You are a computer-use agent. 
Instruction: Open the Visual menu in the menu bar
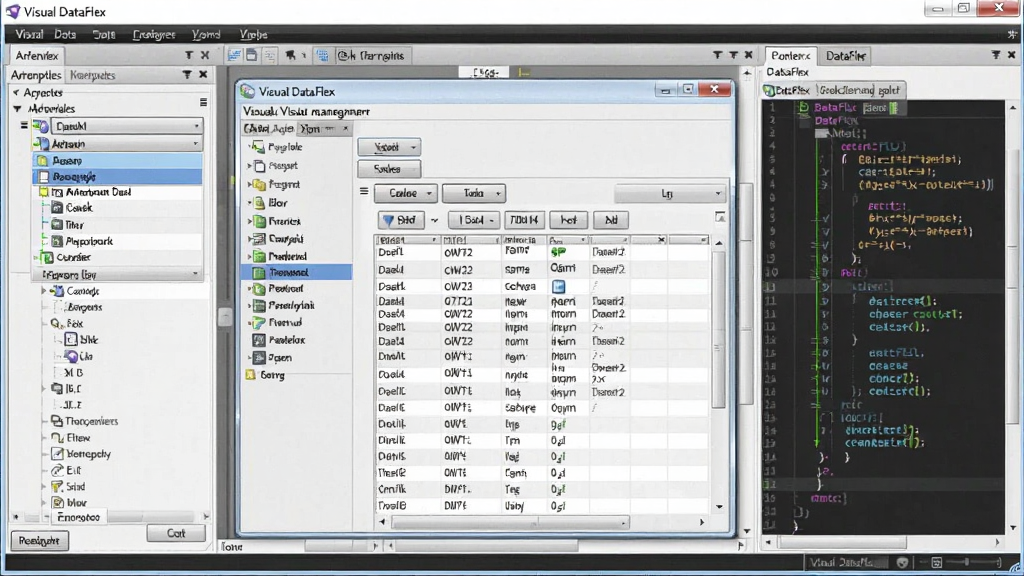[29, 34]
